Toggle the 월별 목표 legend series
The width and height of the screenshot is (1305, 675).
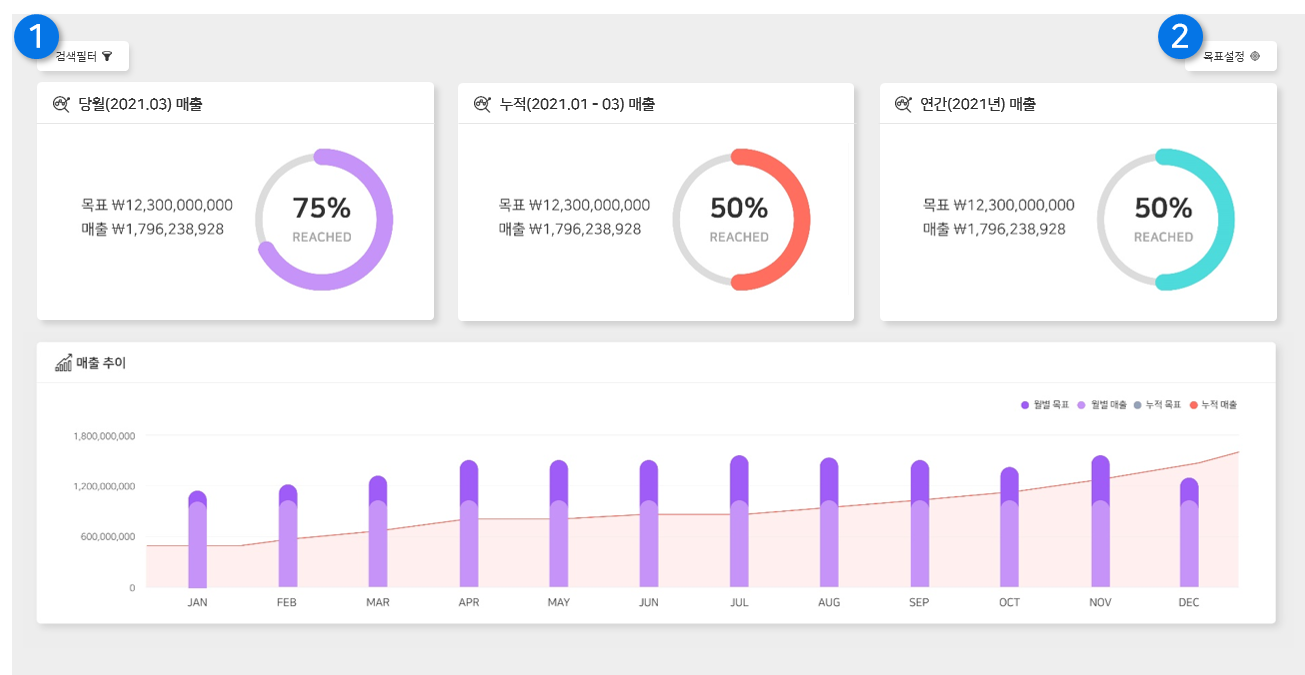pos(1045,405)
